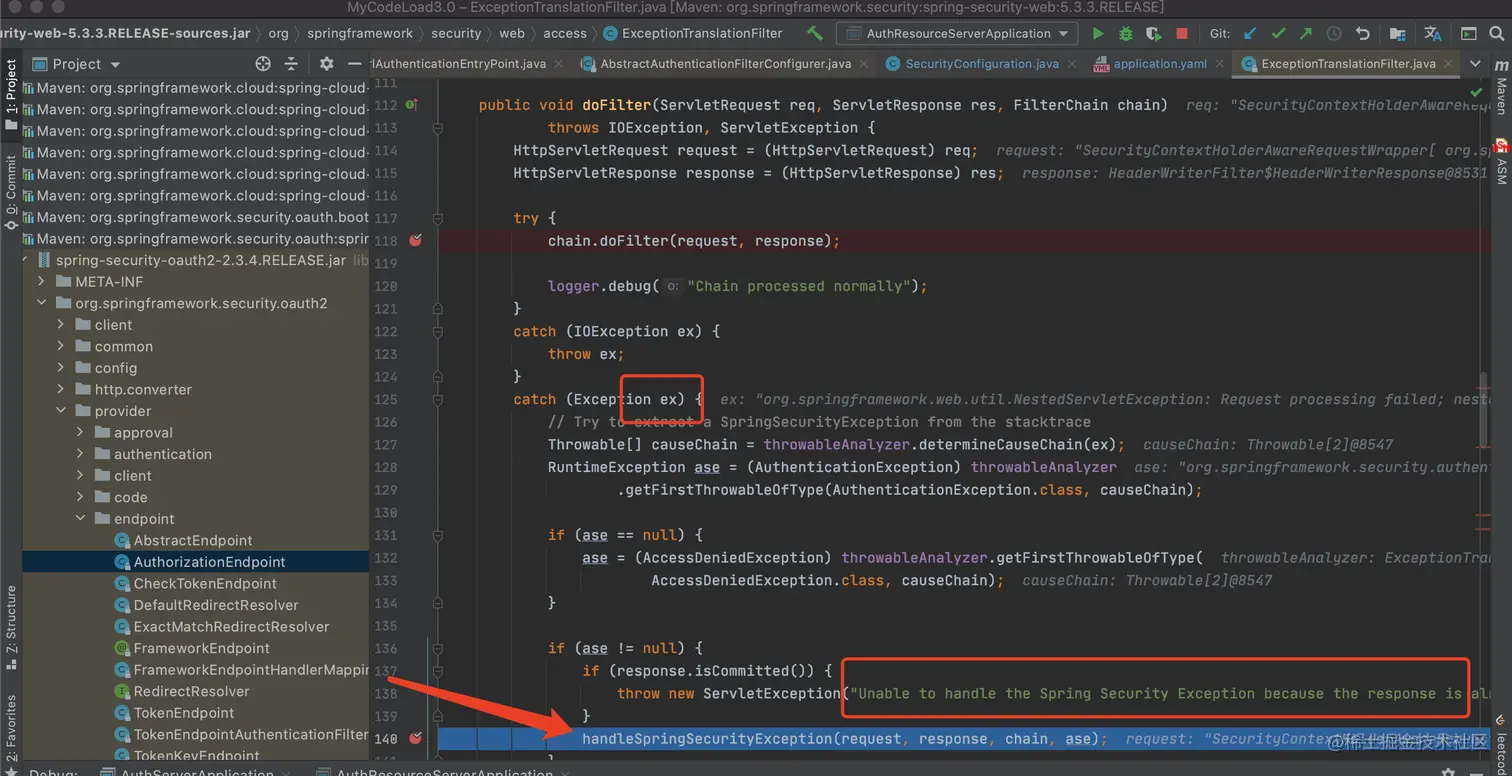Image resolution: width=1512 pixels, height=776 pixels.
Task: Expand the common package
Action: tap(61, 346)
